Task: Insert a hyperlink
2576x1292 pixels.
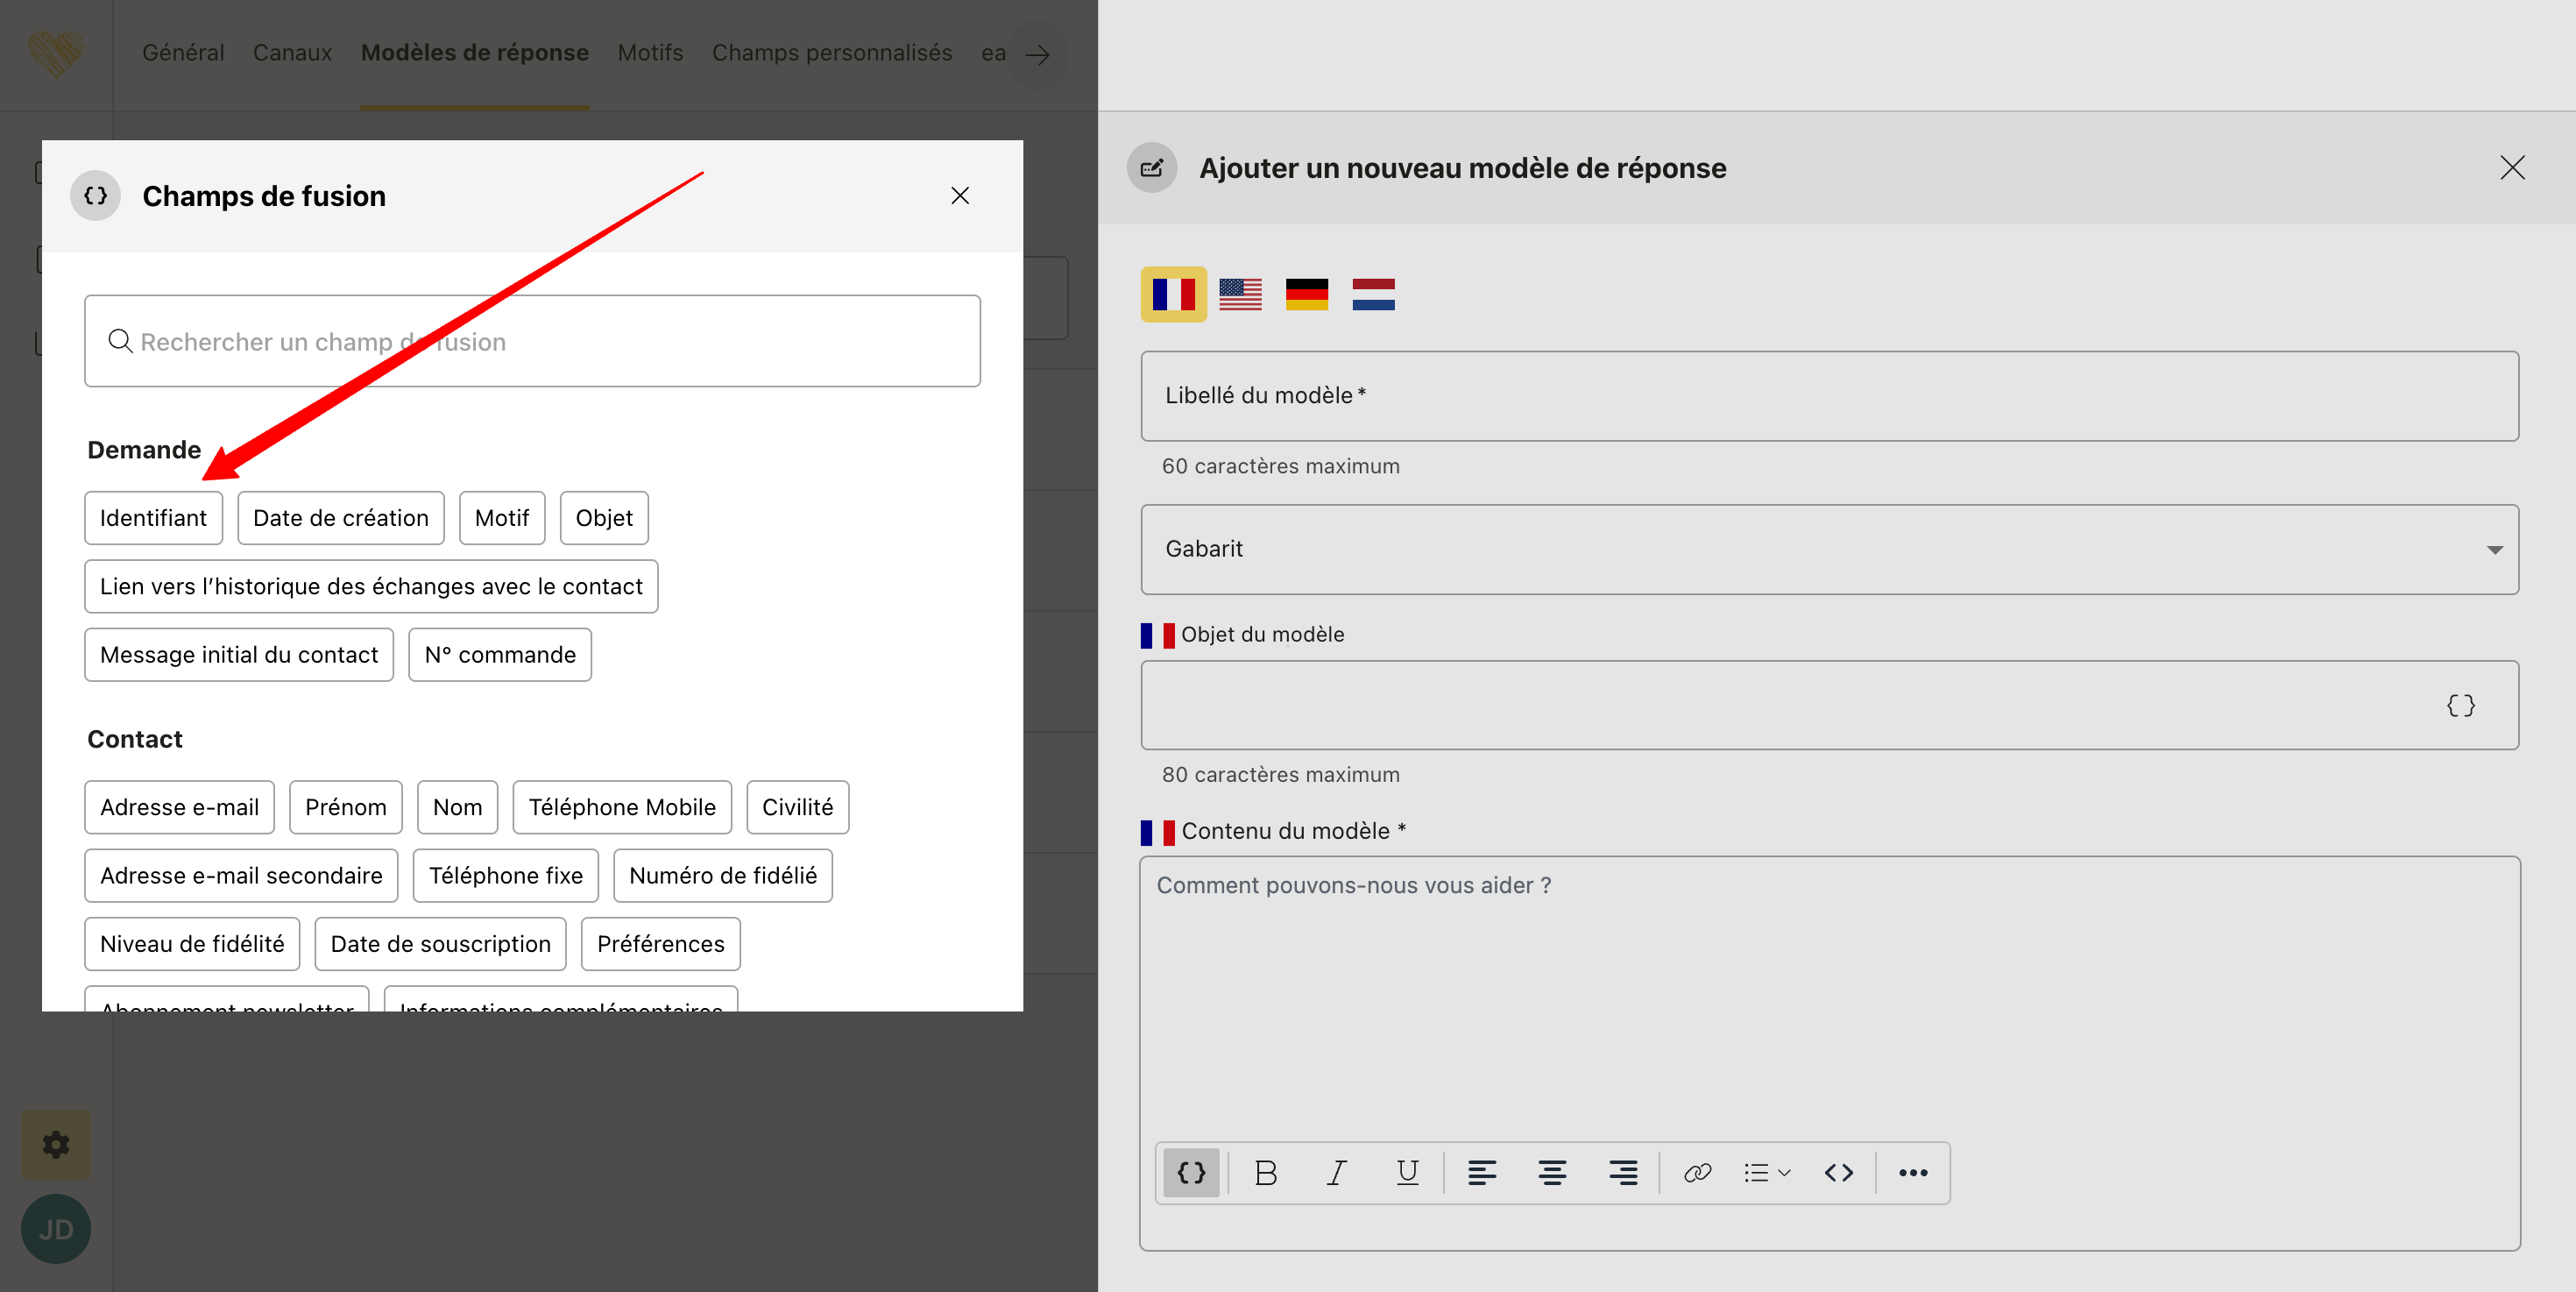Action: pyautogui.click(x=1698, y=1173)
